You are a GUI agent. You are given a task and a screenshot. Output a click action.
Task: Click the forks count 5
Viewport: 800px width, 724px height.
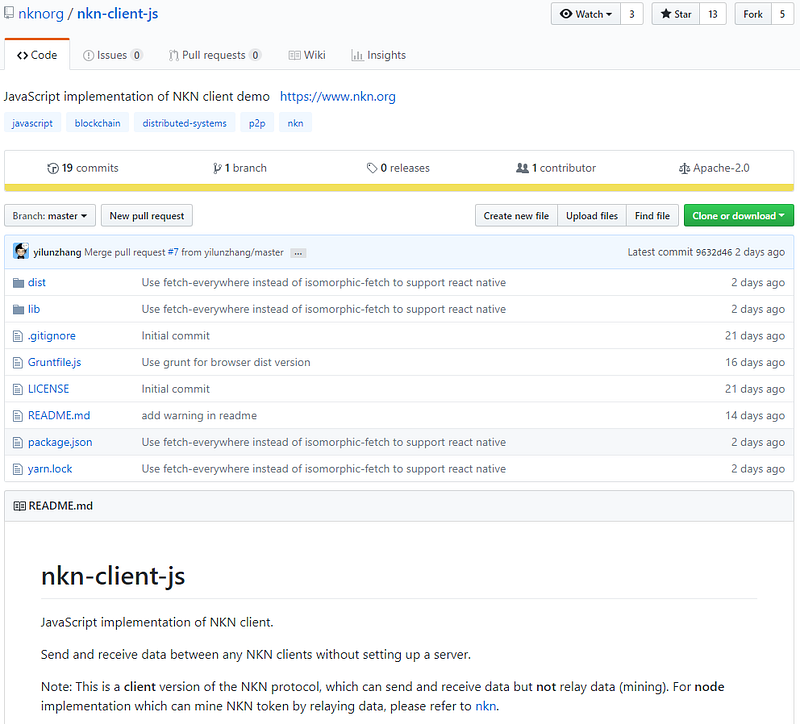782,14
